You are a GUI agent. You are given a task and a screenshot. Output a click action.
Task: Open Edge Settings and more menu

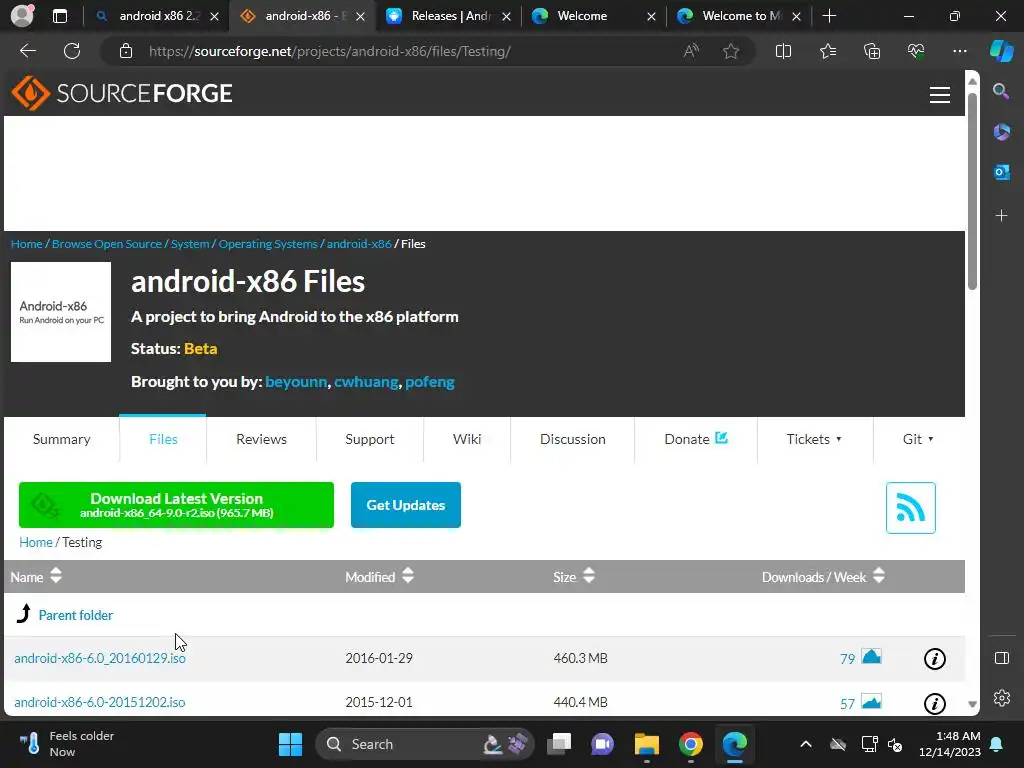(x=959, y=51)
